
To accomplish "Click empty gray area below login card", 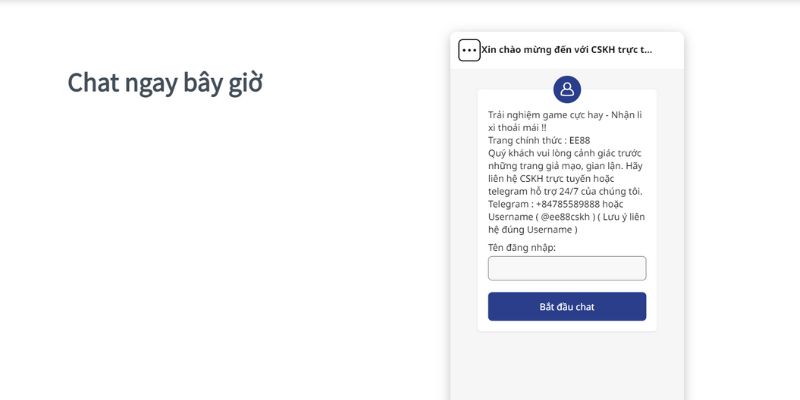I will (x=567, y=365).
